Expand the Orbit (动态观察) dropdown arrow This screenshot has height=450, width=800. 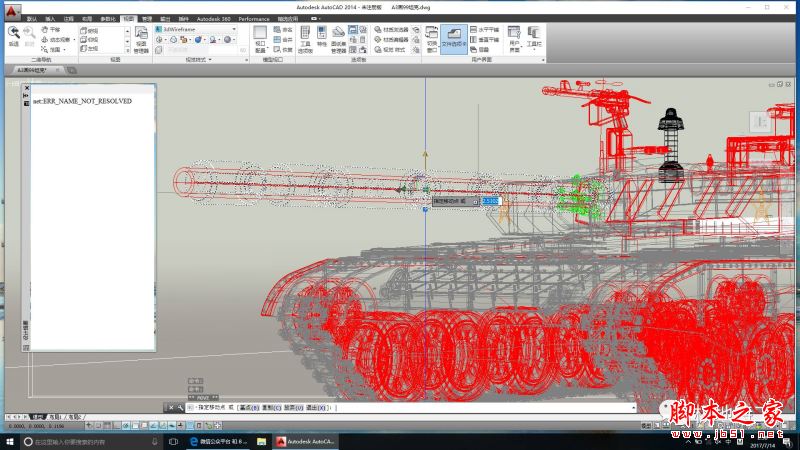tap(74, 40)
